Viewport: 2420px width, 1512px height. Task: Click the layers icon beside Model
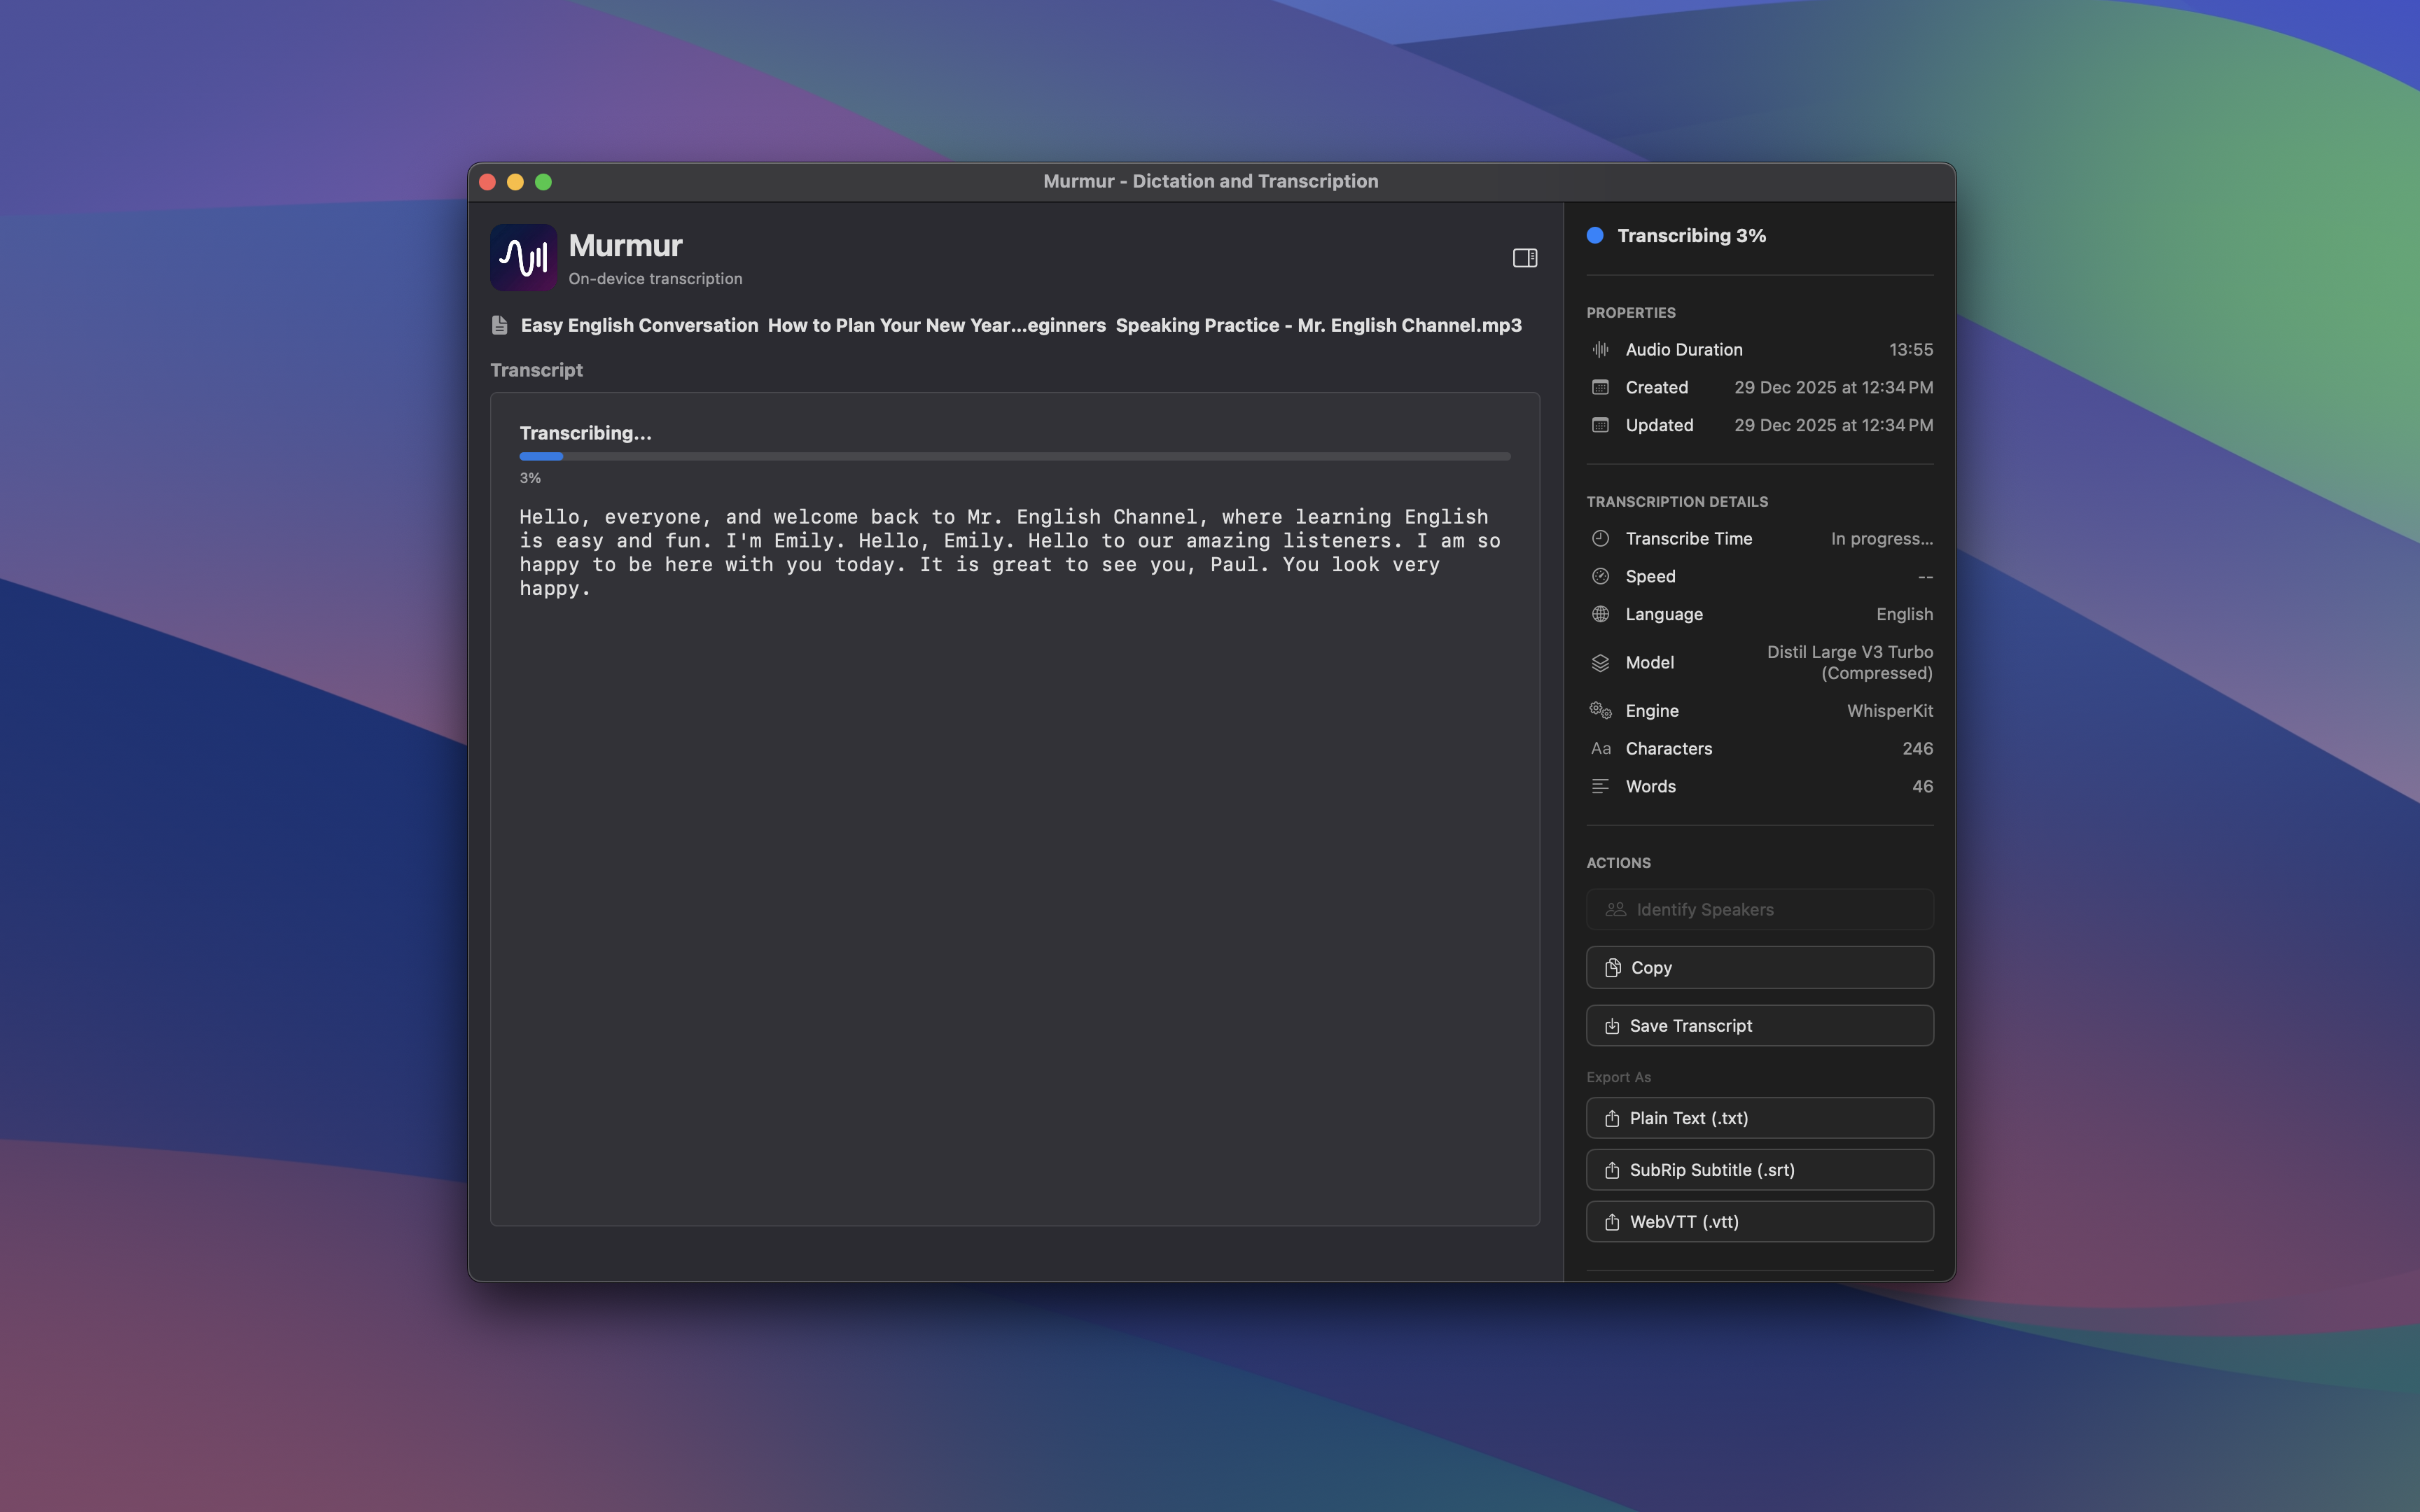coord(1599,662)
